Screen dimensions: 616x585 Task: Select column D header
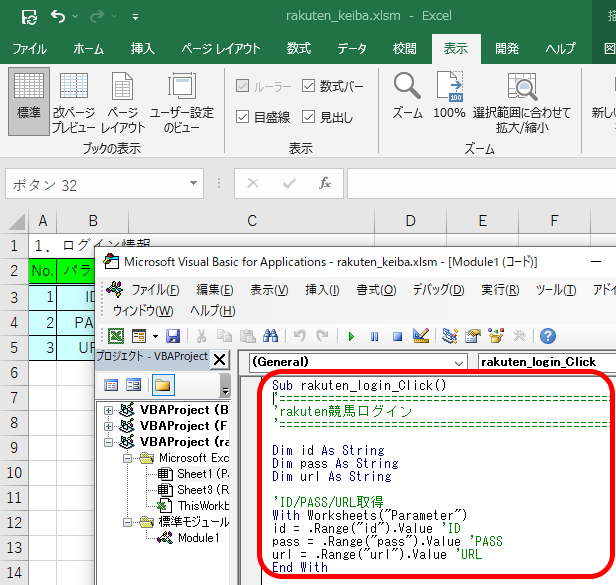(x=411, y=221)
